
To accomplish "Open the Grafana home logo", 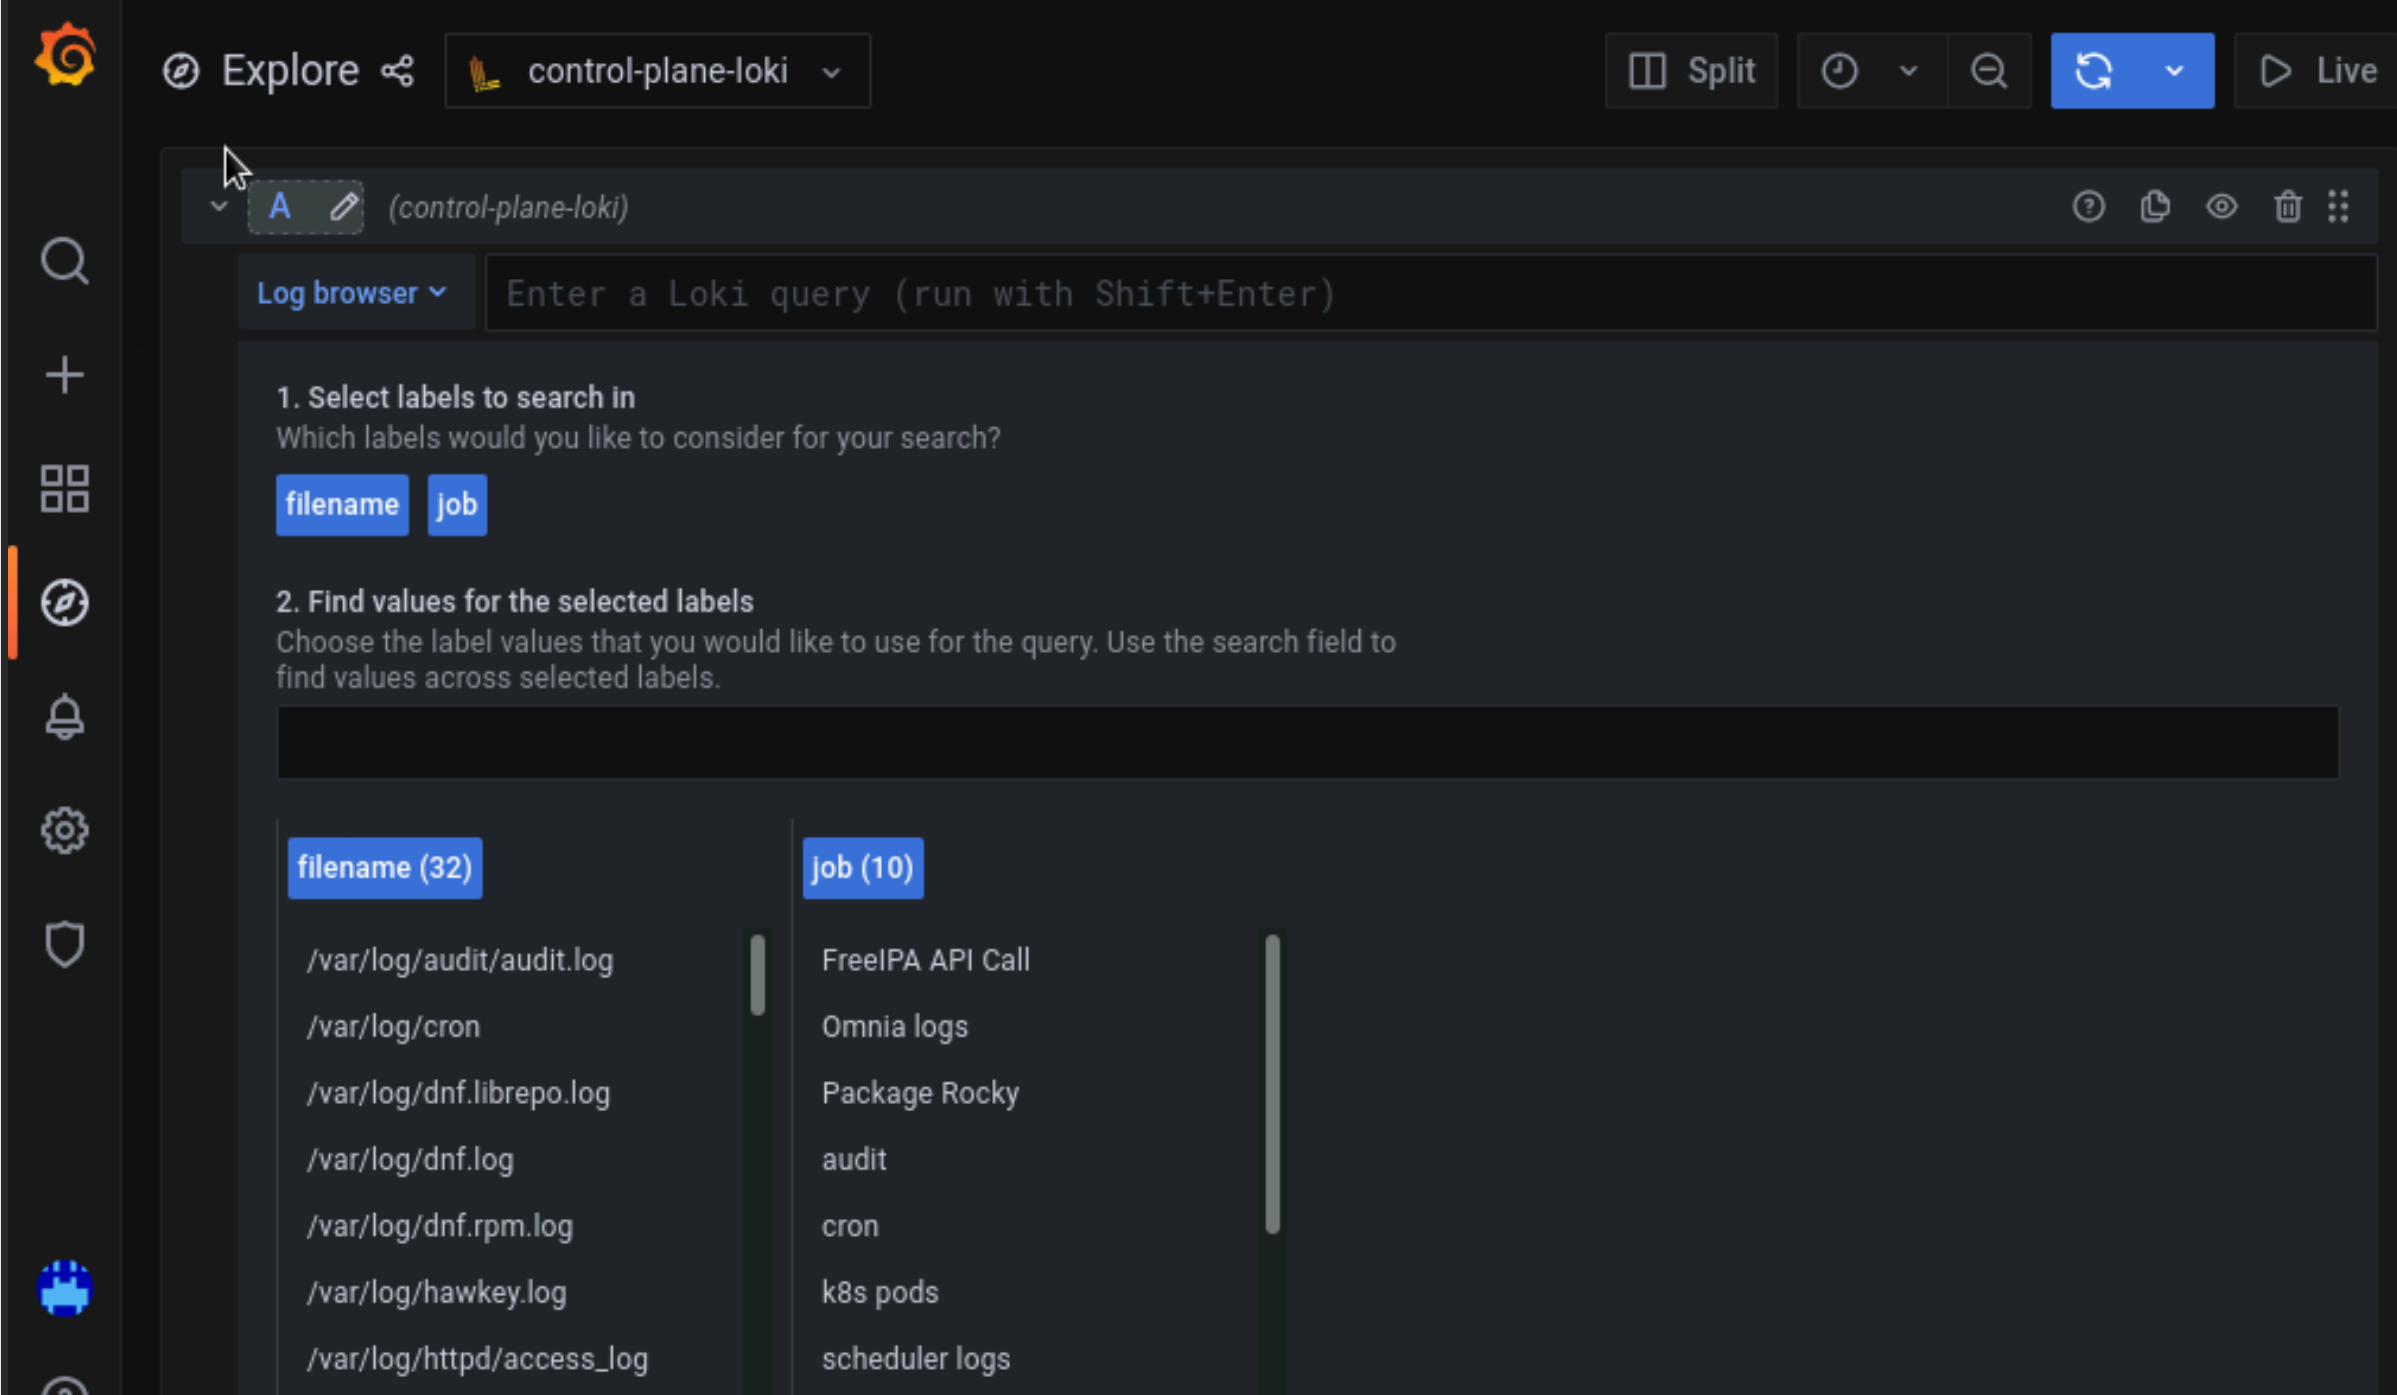I will point(65,55).
